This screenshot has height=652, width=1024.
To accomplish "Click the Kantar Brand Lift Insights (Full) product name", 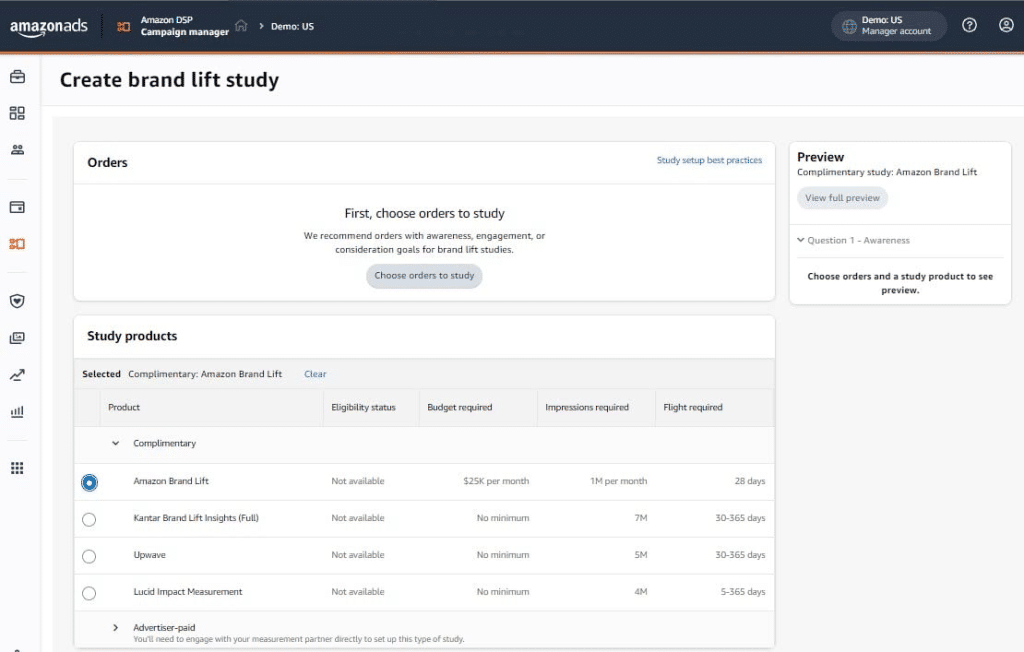I will click(196, 518).
